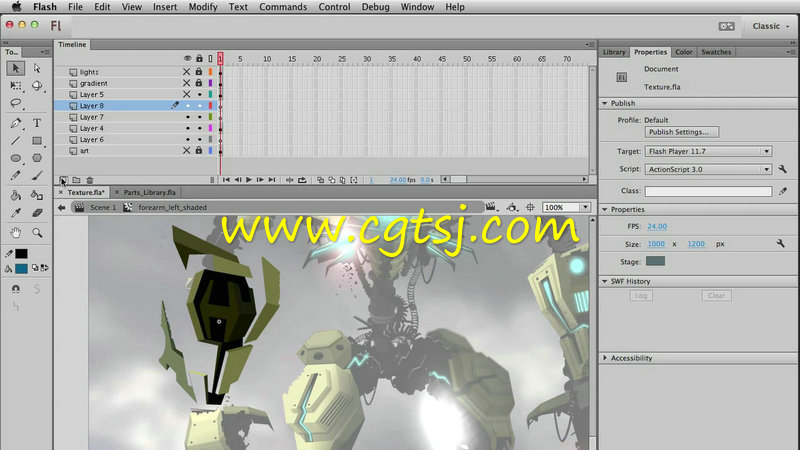800x450 pixels.
Task: Collapse the SWF History section
Action: coord(605,281)
